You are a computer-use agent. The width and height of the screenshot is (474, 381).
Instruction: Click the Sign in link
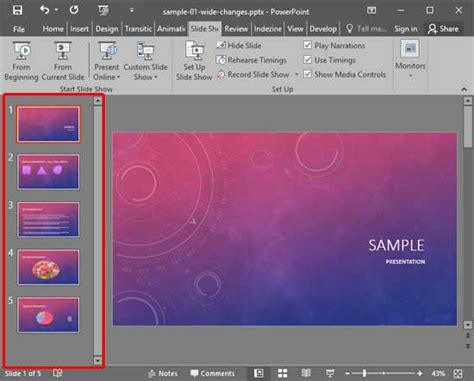point(406,29)
